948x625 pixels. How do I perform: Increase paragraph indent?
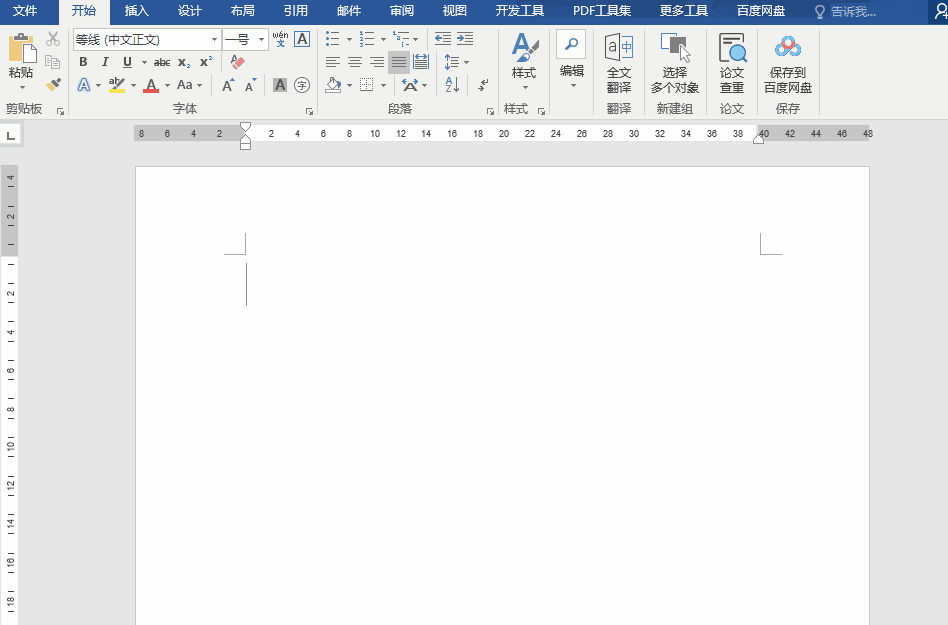(x=465, y=39)
